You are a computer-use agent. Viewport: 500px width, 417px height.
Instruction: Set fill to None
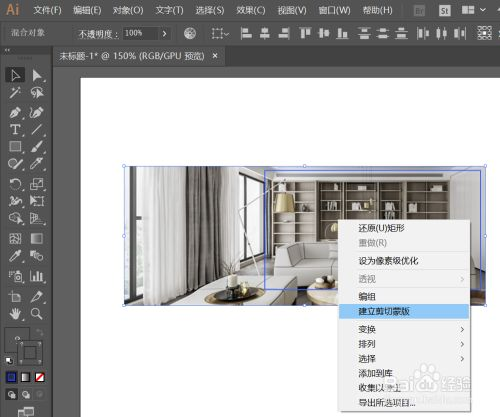click(x=40, y=377)
